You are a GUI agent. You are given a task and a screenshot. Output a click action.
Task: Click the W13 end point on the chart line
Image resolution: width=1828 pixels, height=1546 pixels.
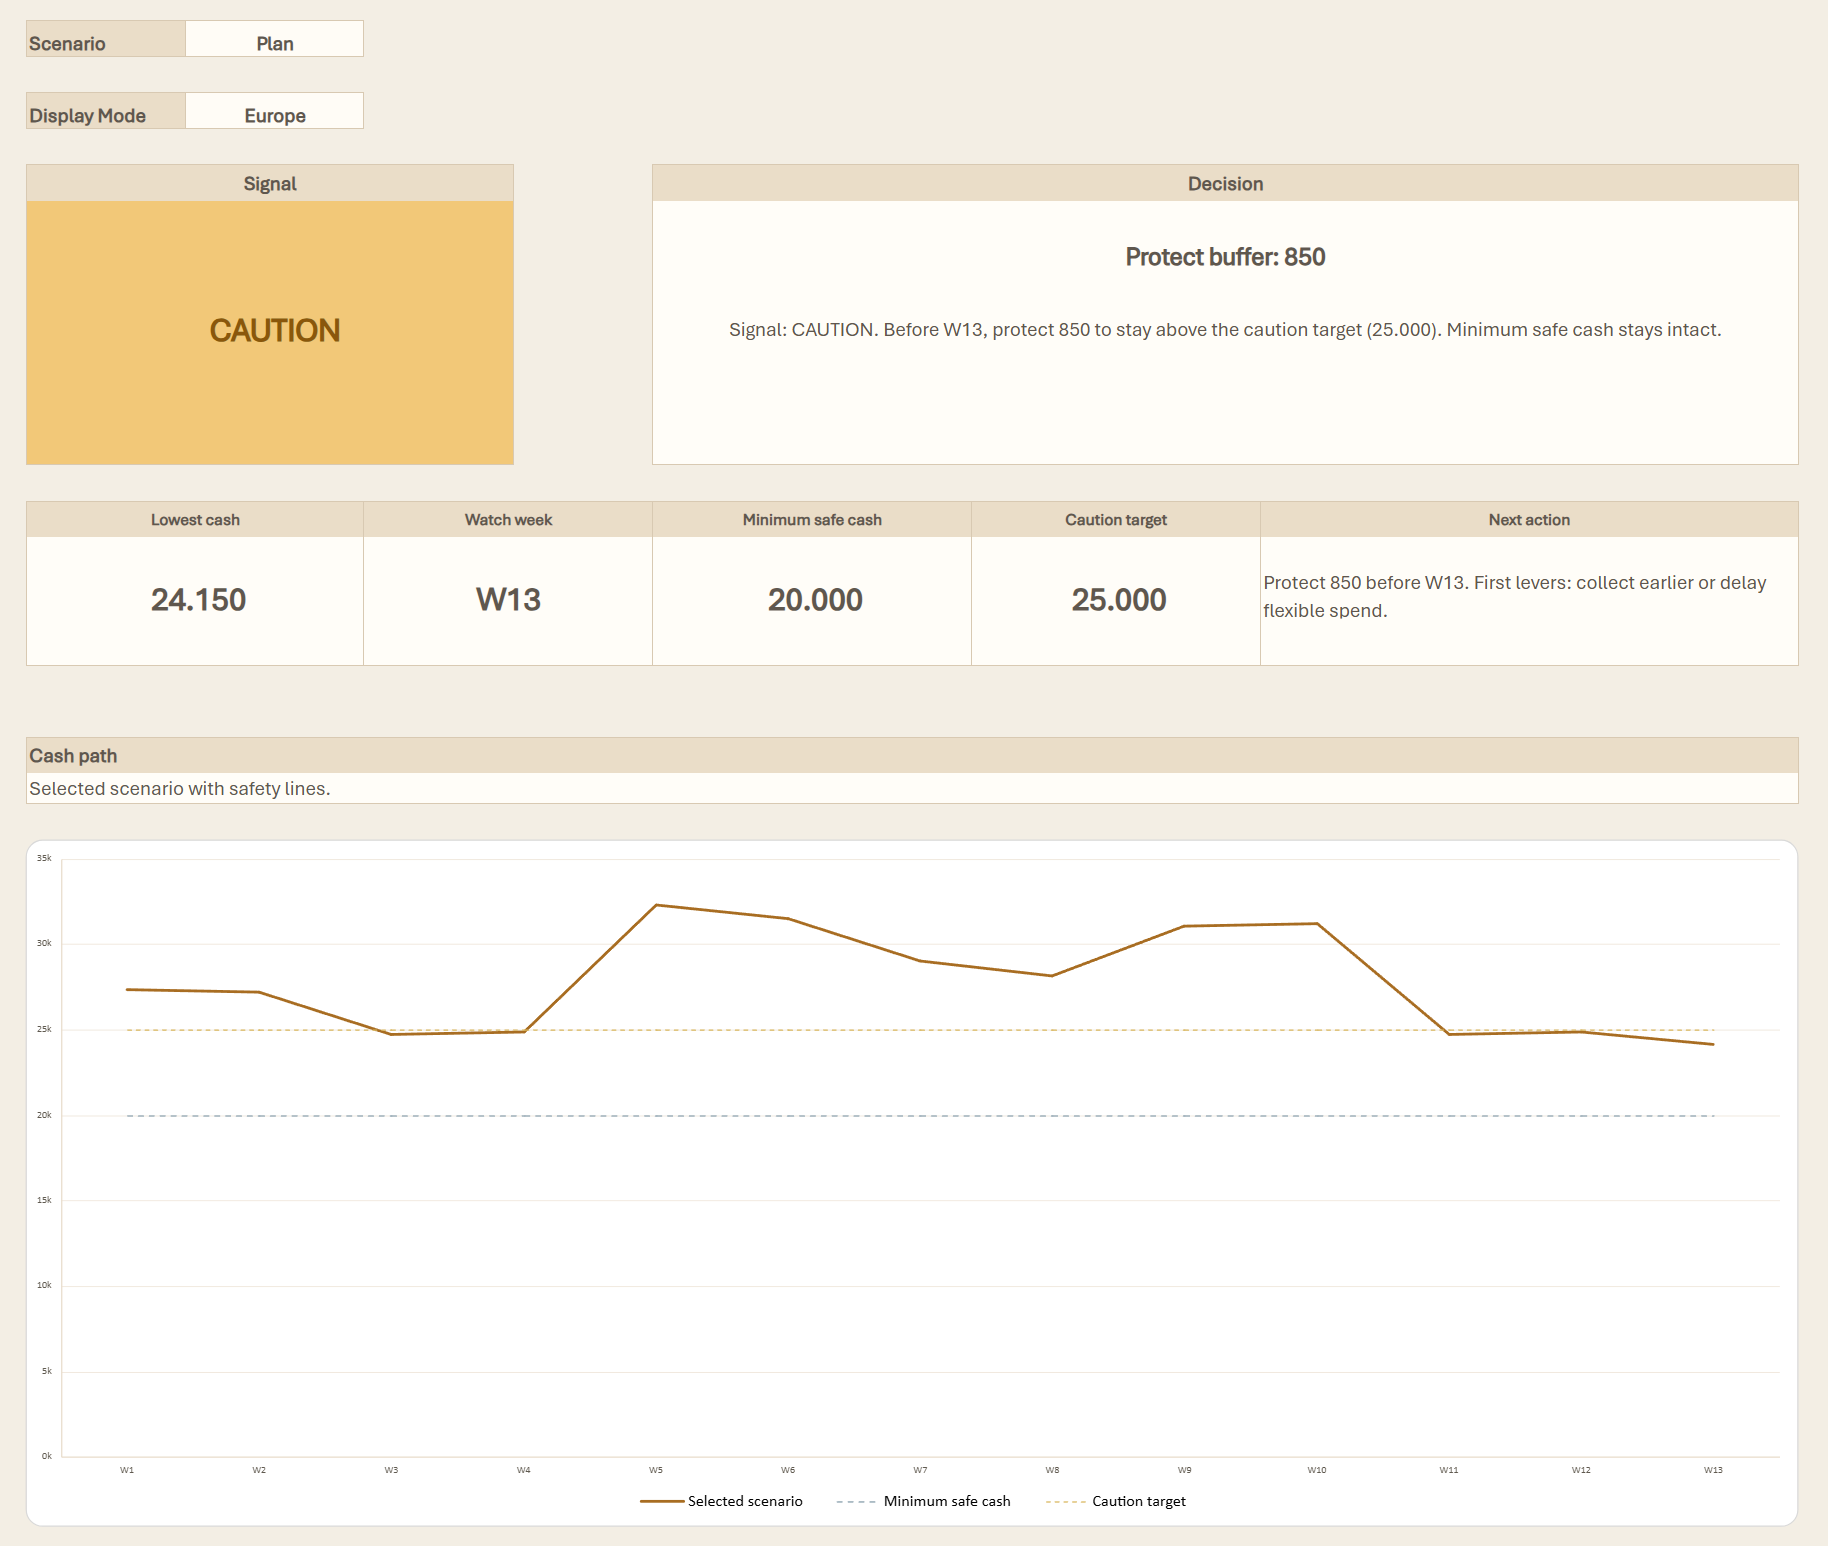(1713, 1044)
